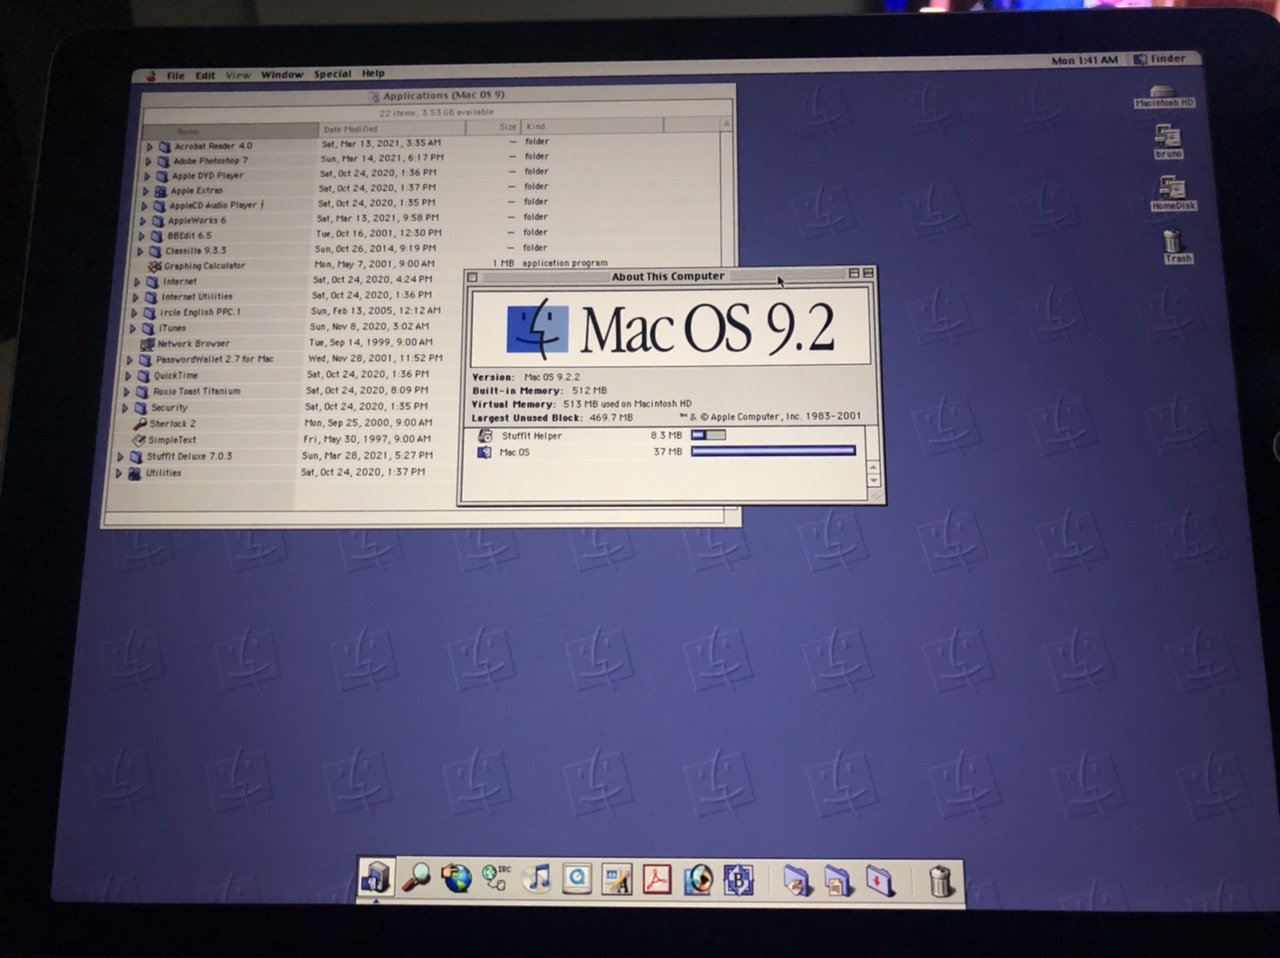
Task: Click scroll up arrow in About This Computer
Action: [873, 468]
